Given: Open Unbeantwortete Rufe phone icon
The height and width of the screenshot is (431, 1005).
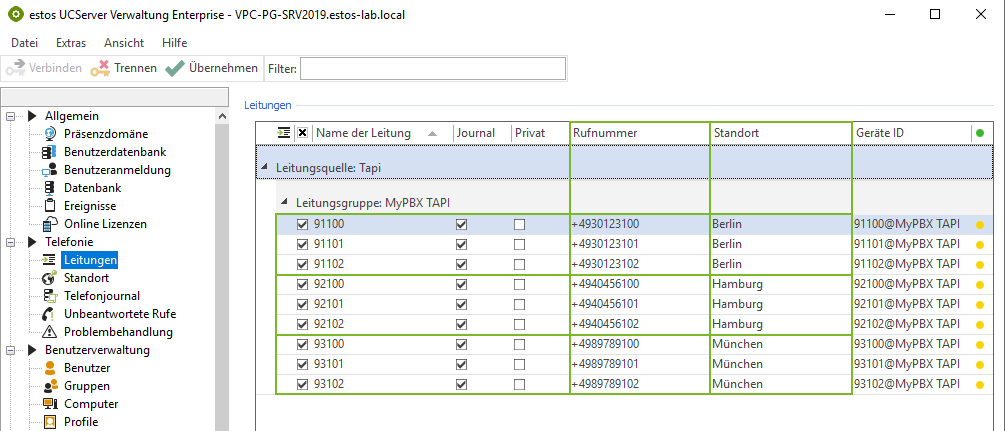Looking at the screenshot, I should point(49,314).
